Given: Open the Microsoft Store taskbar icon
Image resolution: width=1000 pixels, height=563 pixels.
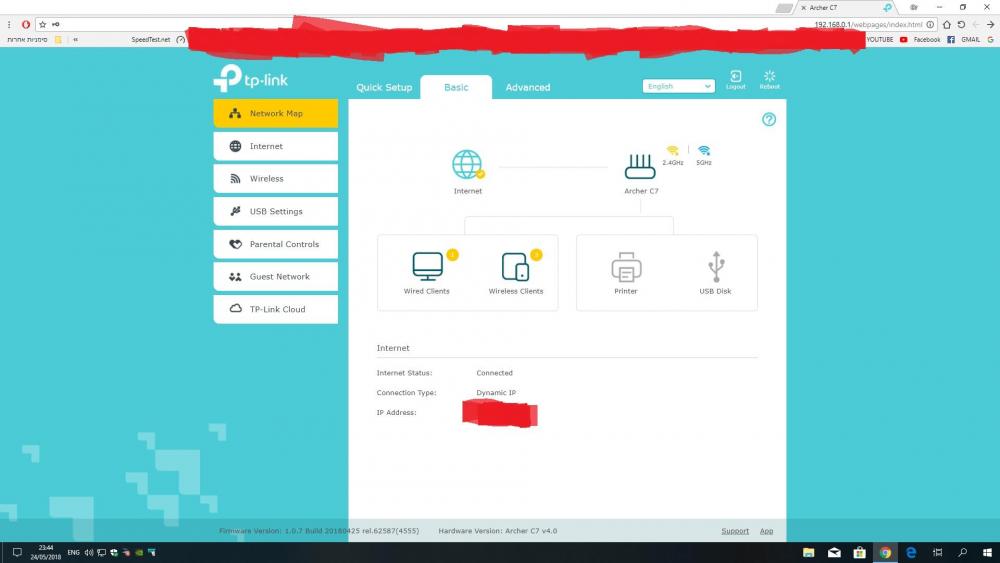Looking at the screenshot, I should point(860,552).
